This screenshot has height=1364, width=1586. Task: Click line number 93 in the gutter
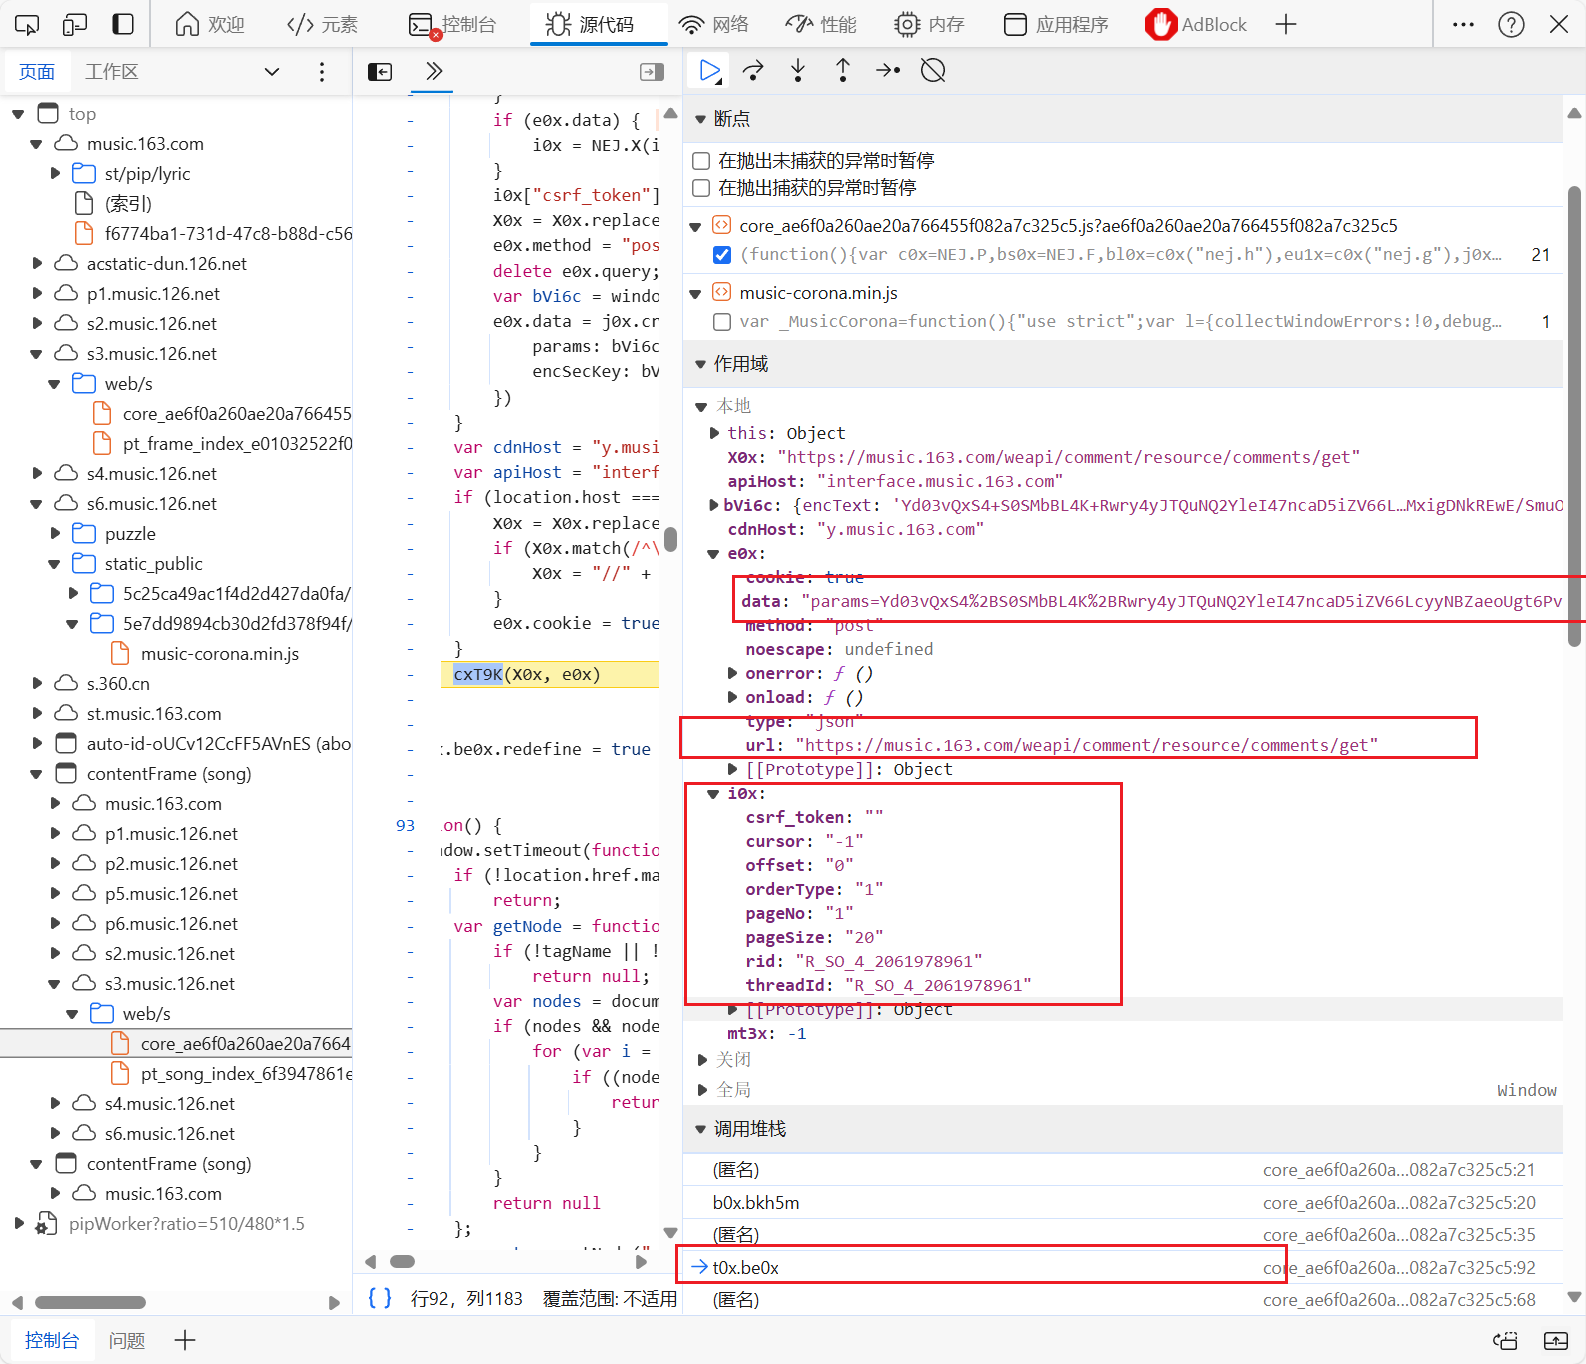tap(405, 825)
